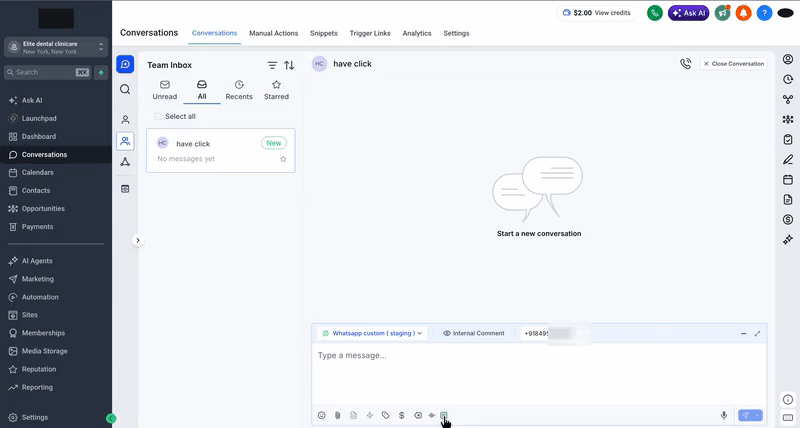The width and height of the screenshot is (800, 428).
Task: Open the payments dollar circle icon
Action: [x=788, y=219]
